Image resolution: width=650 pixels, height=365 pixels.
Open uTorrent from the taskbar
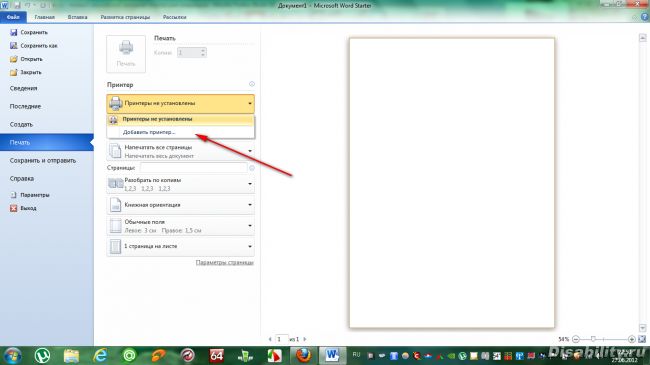[42, 355]
